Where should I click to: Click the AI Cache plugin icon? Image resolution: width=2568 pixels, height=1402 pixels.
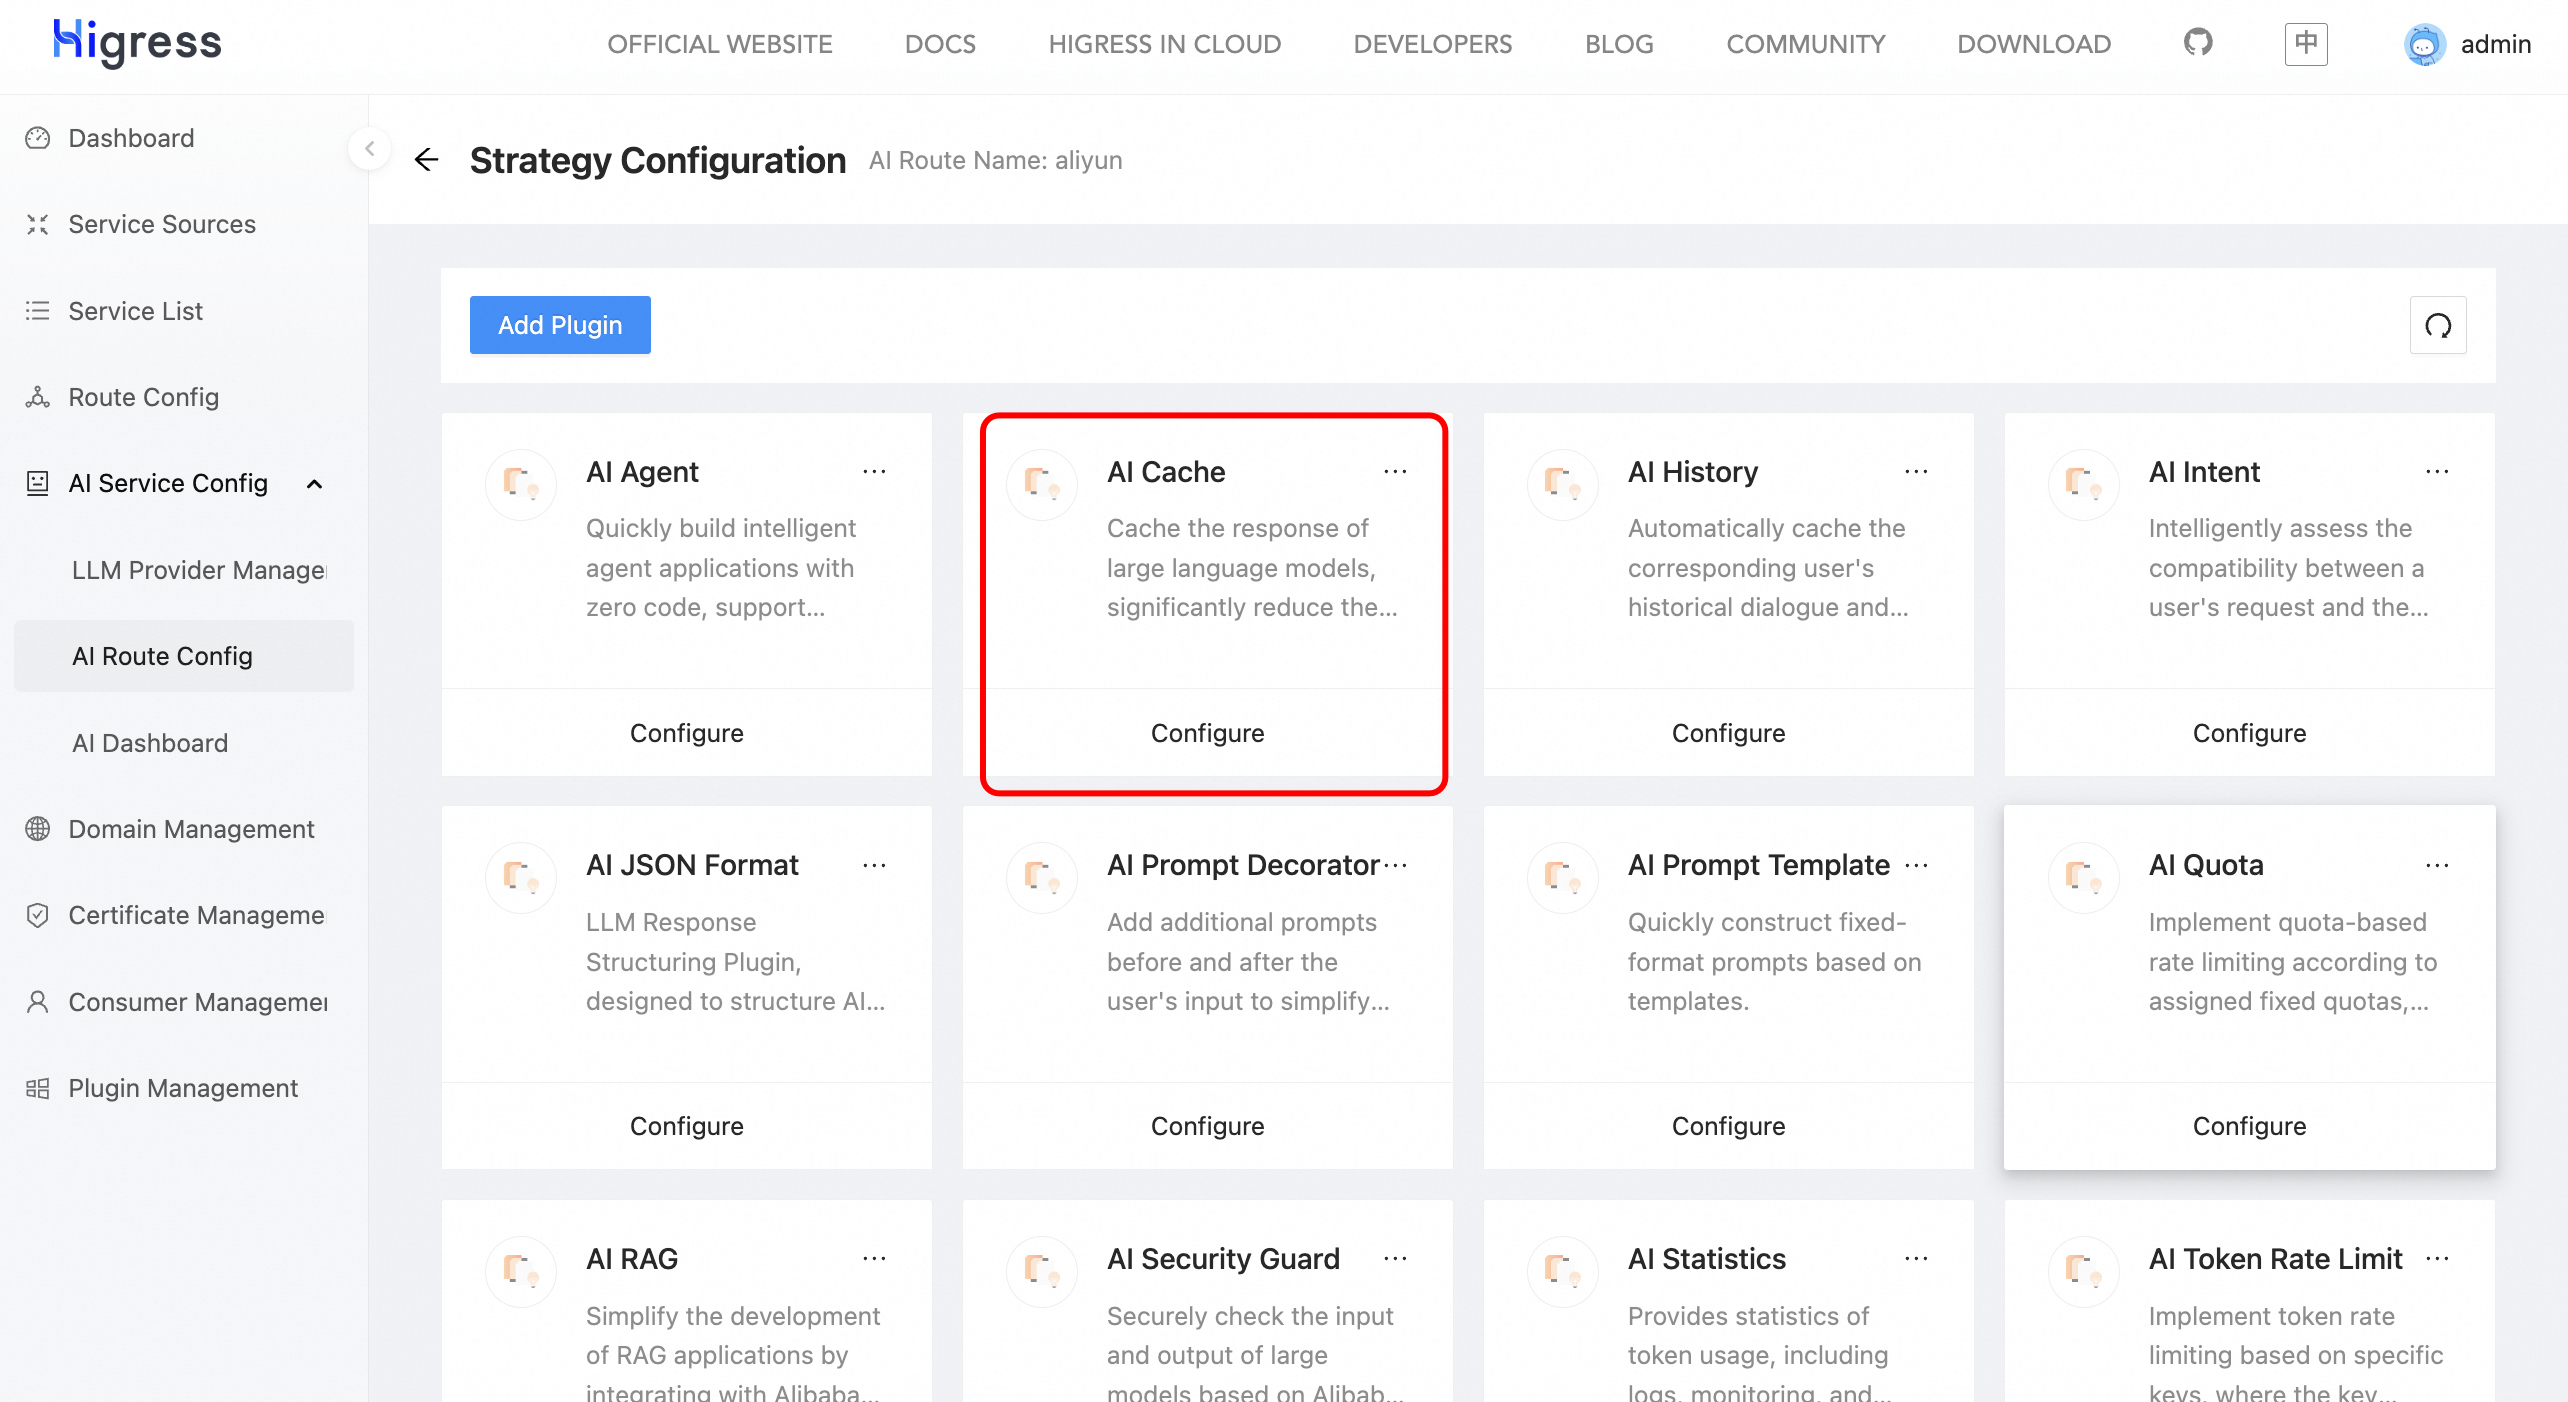tap(1041, 484)
